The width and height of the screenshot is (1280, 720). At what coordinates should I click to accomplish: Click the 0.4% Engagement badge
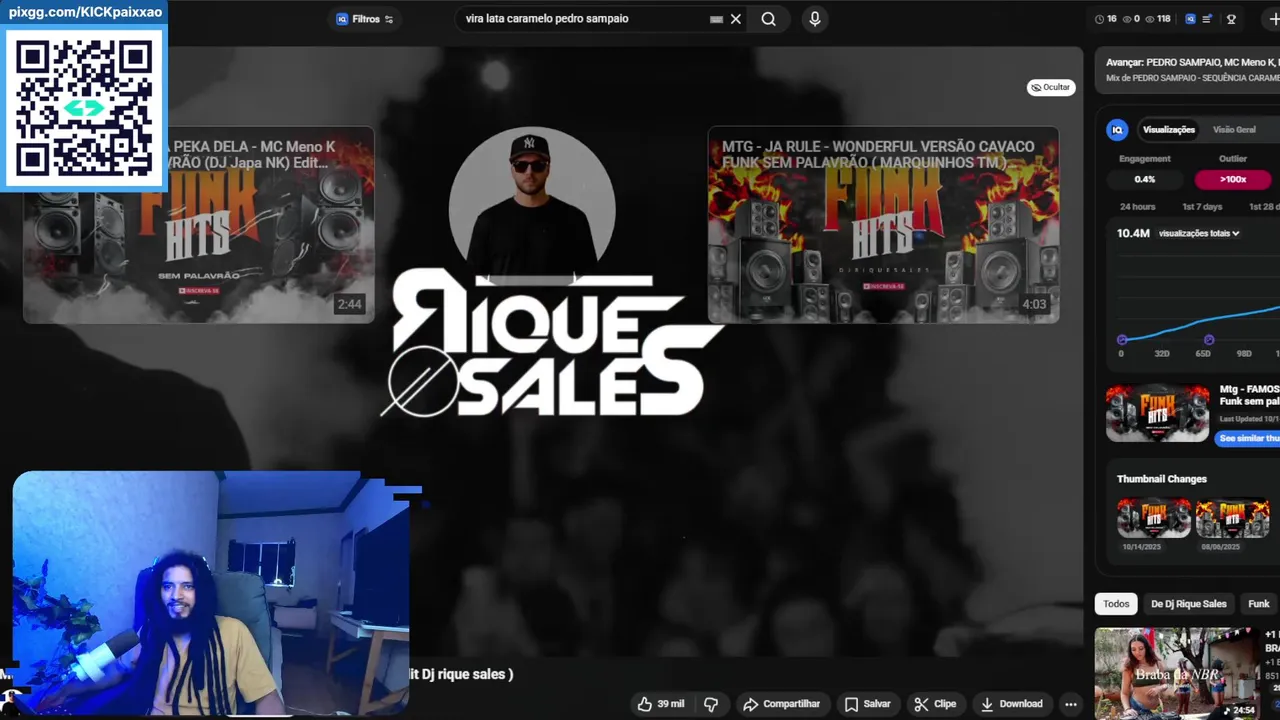(x=1145, y=180)
